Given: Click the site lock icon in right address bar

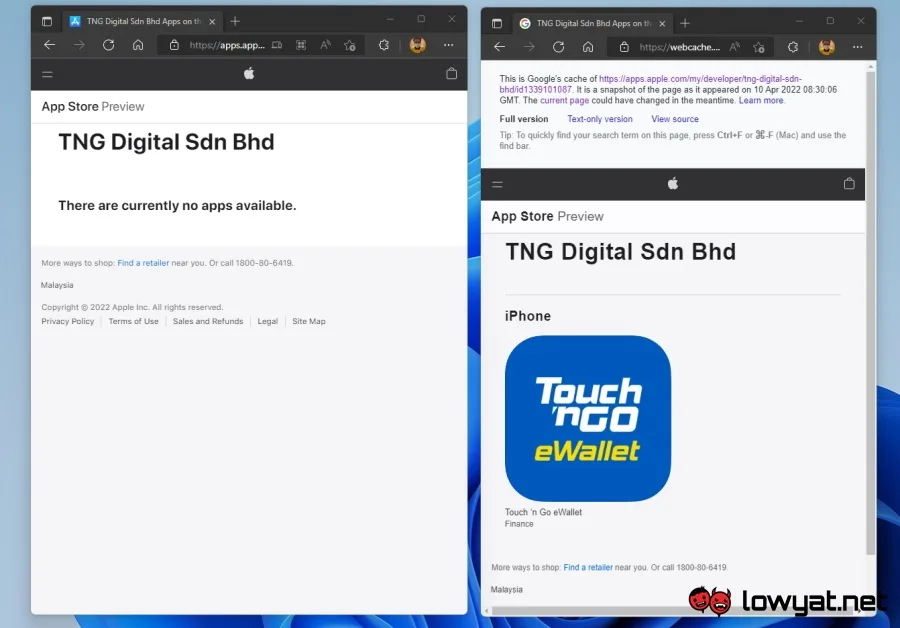Looking at the screenshot, I should [x=624, y=47].
